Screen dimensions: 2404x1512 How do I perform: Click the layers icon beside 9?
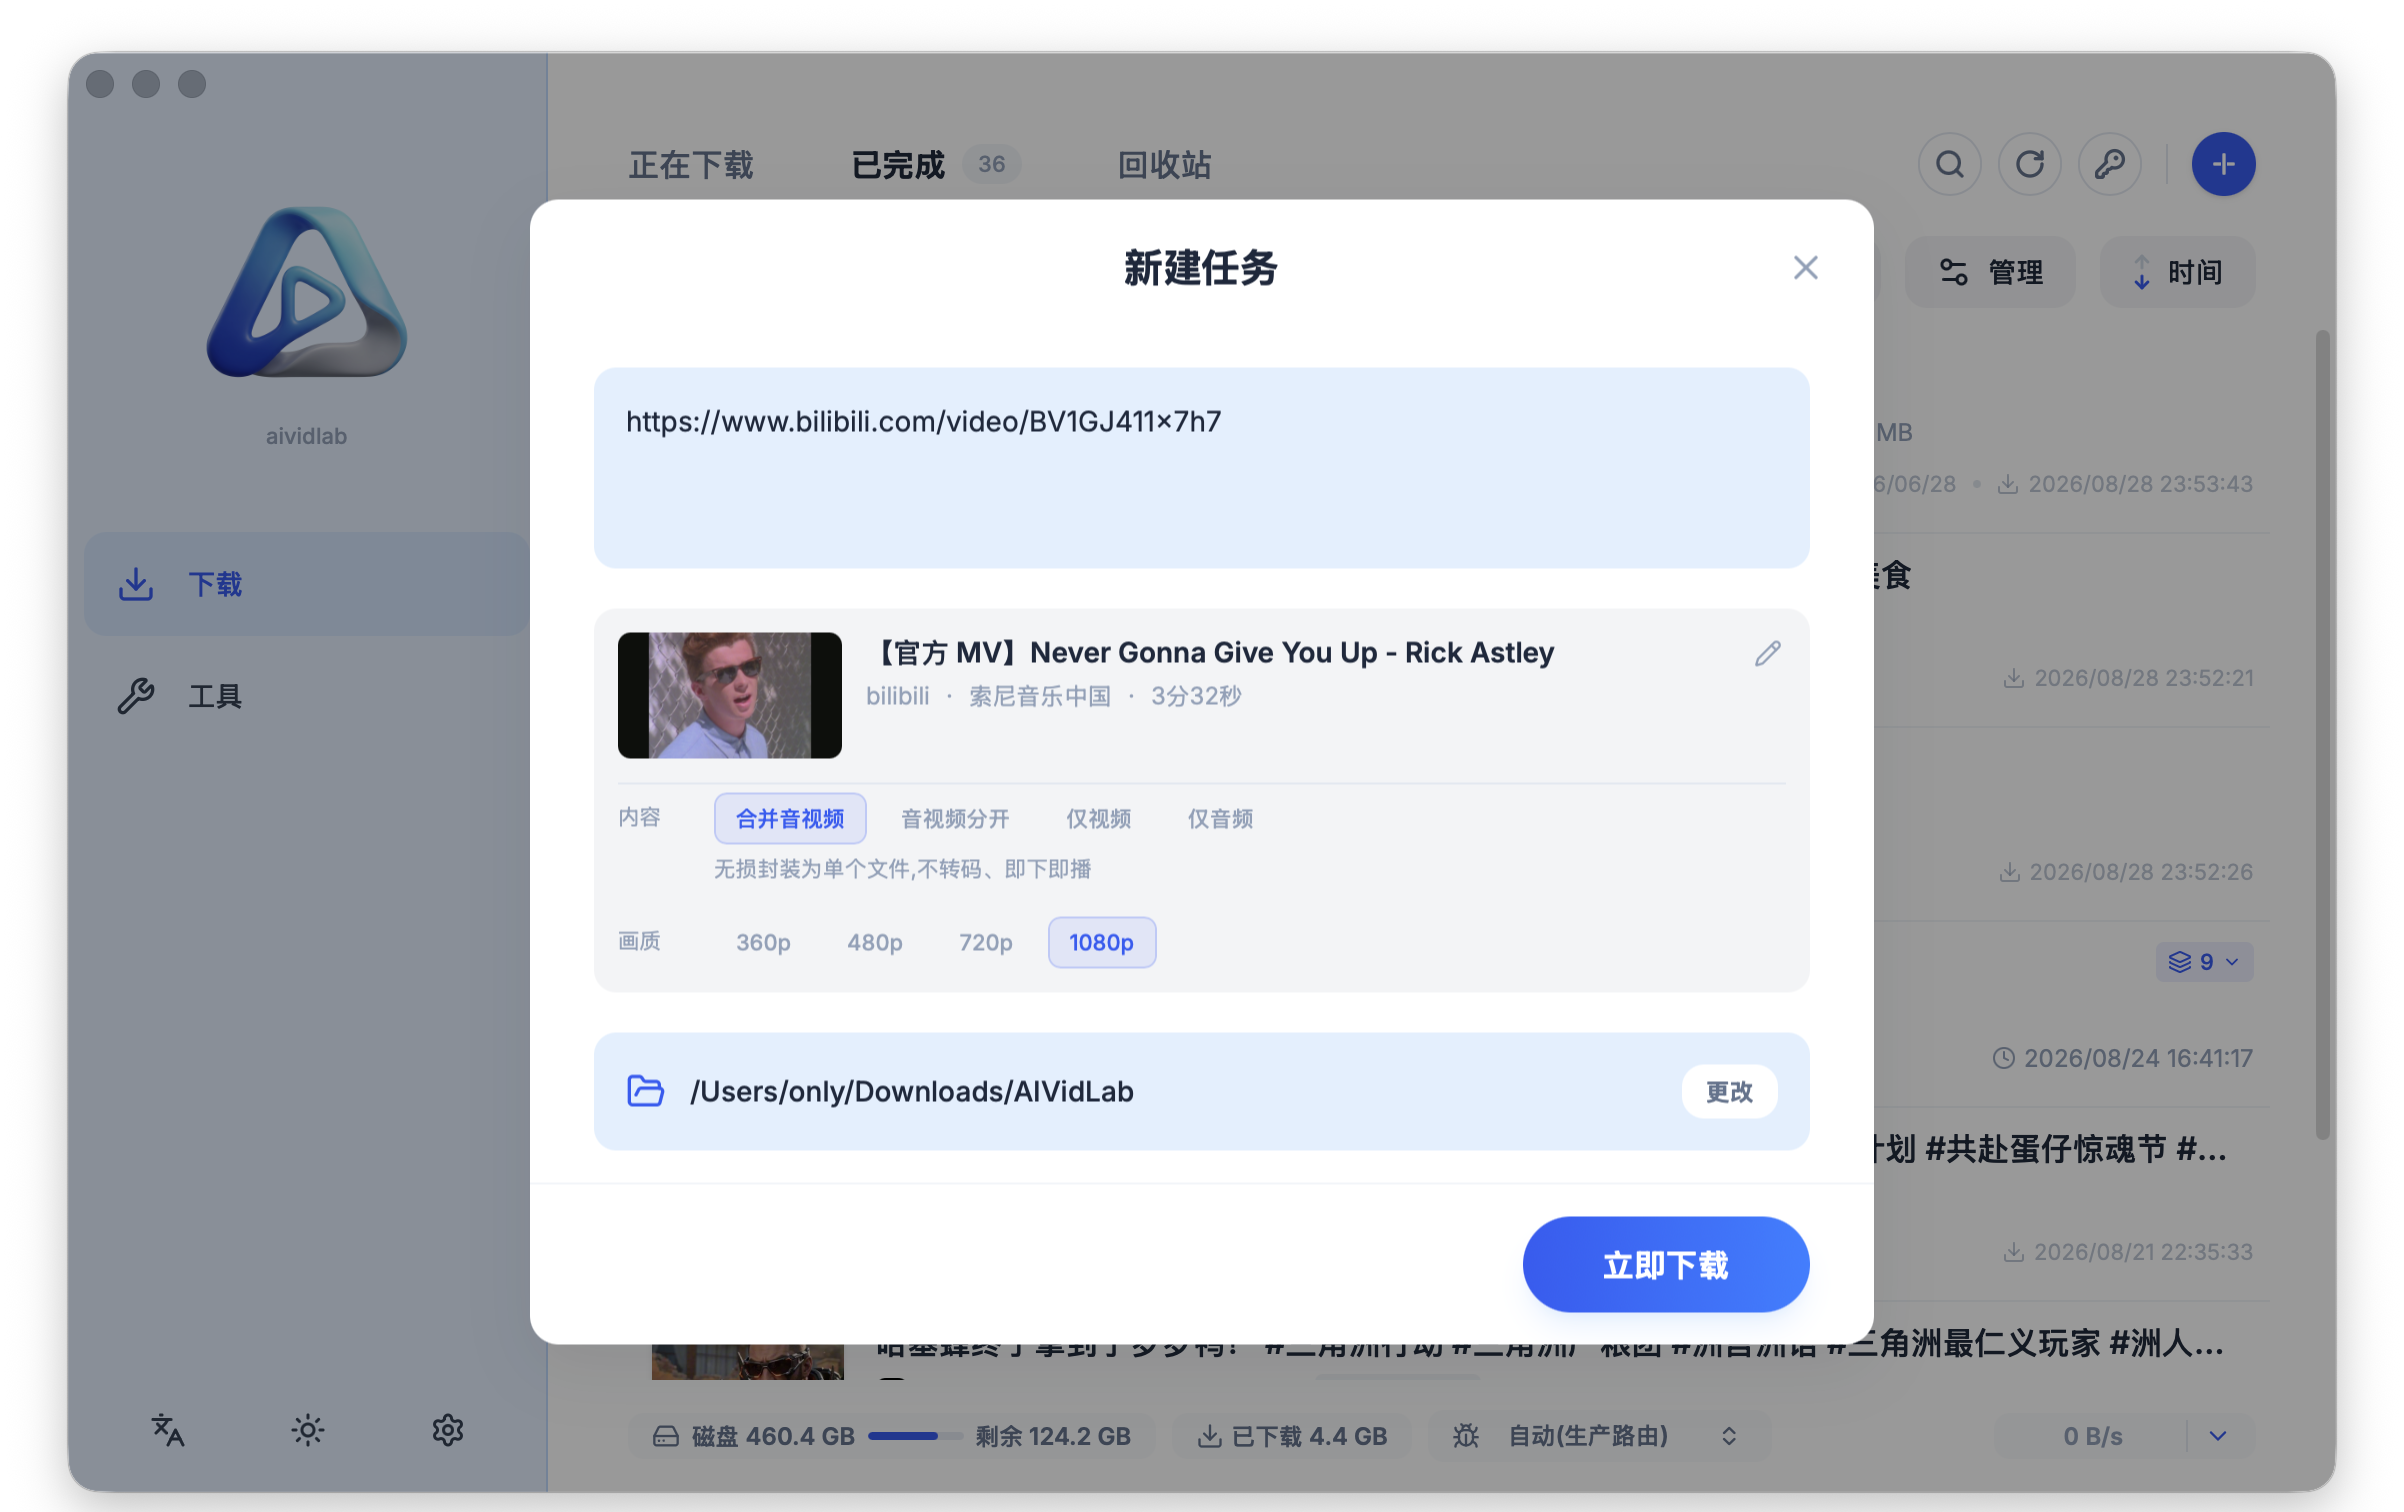pyautogui.click(x=2179, y=962)
